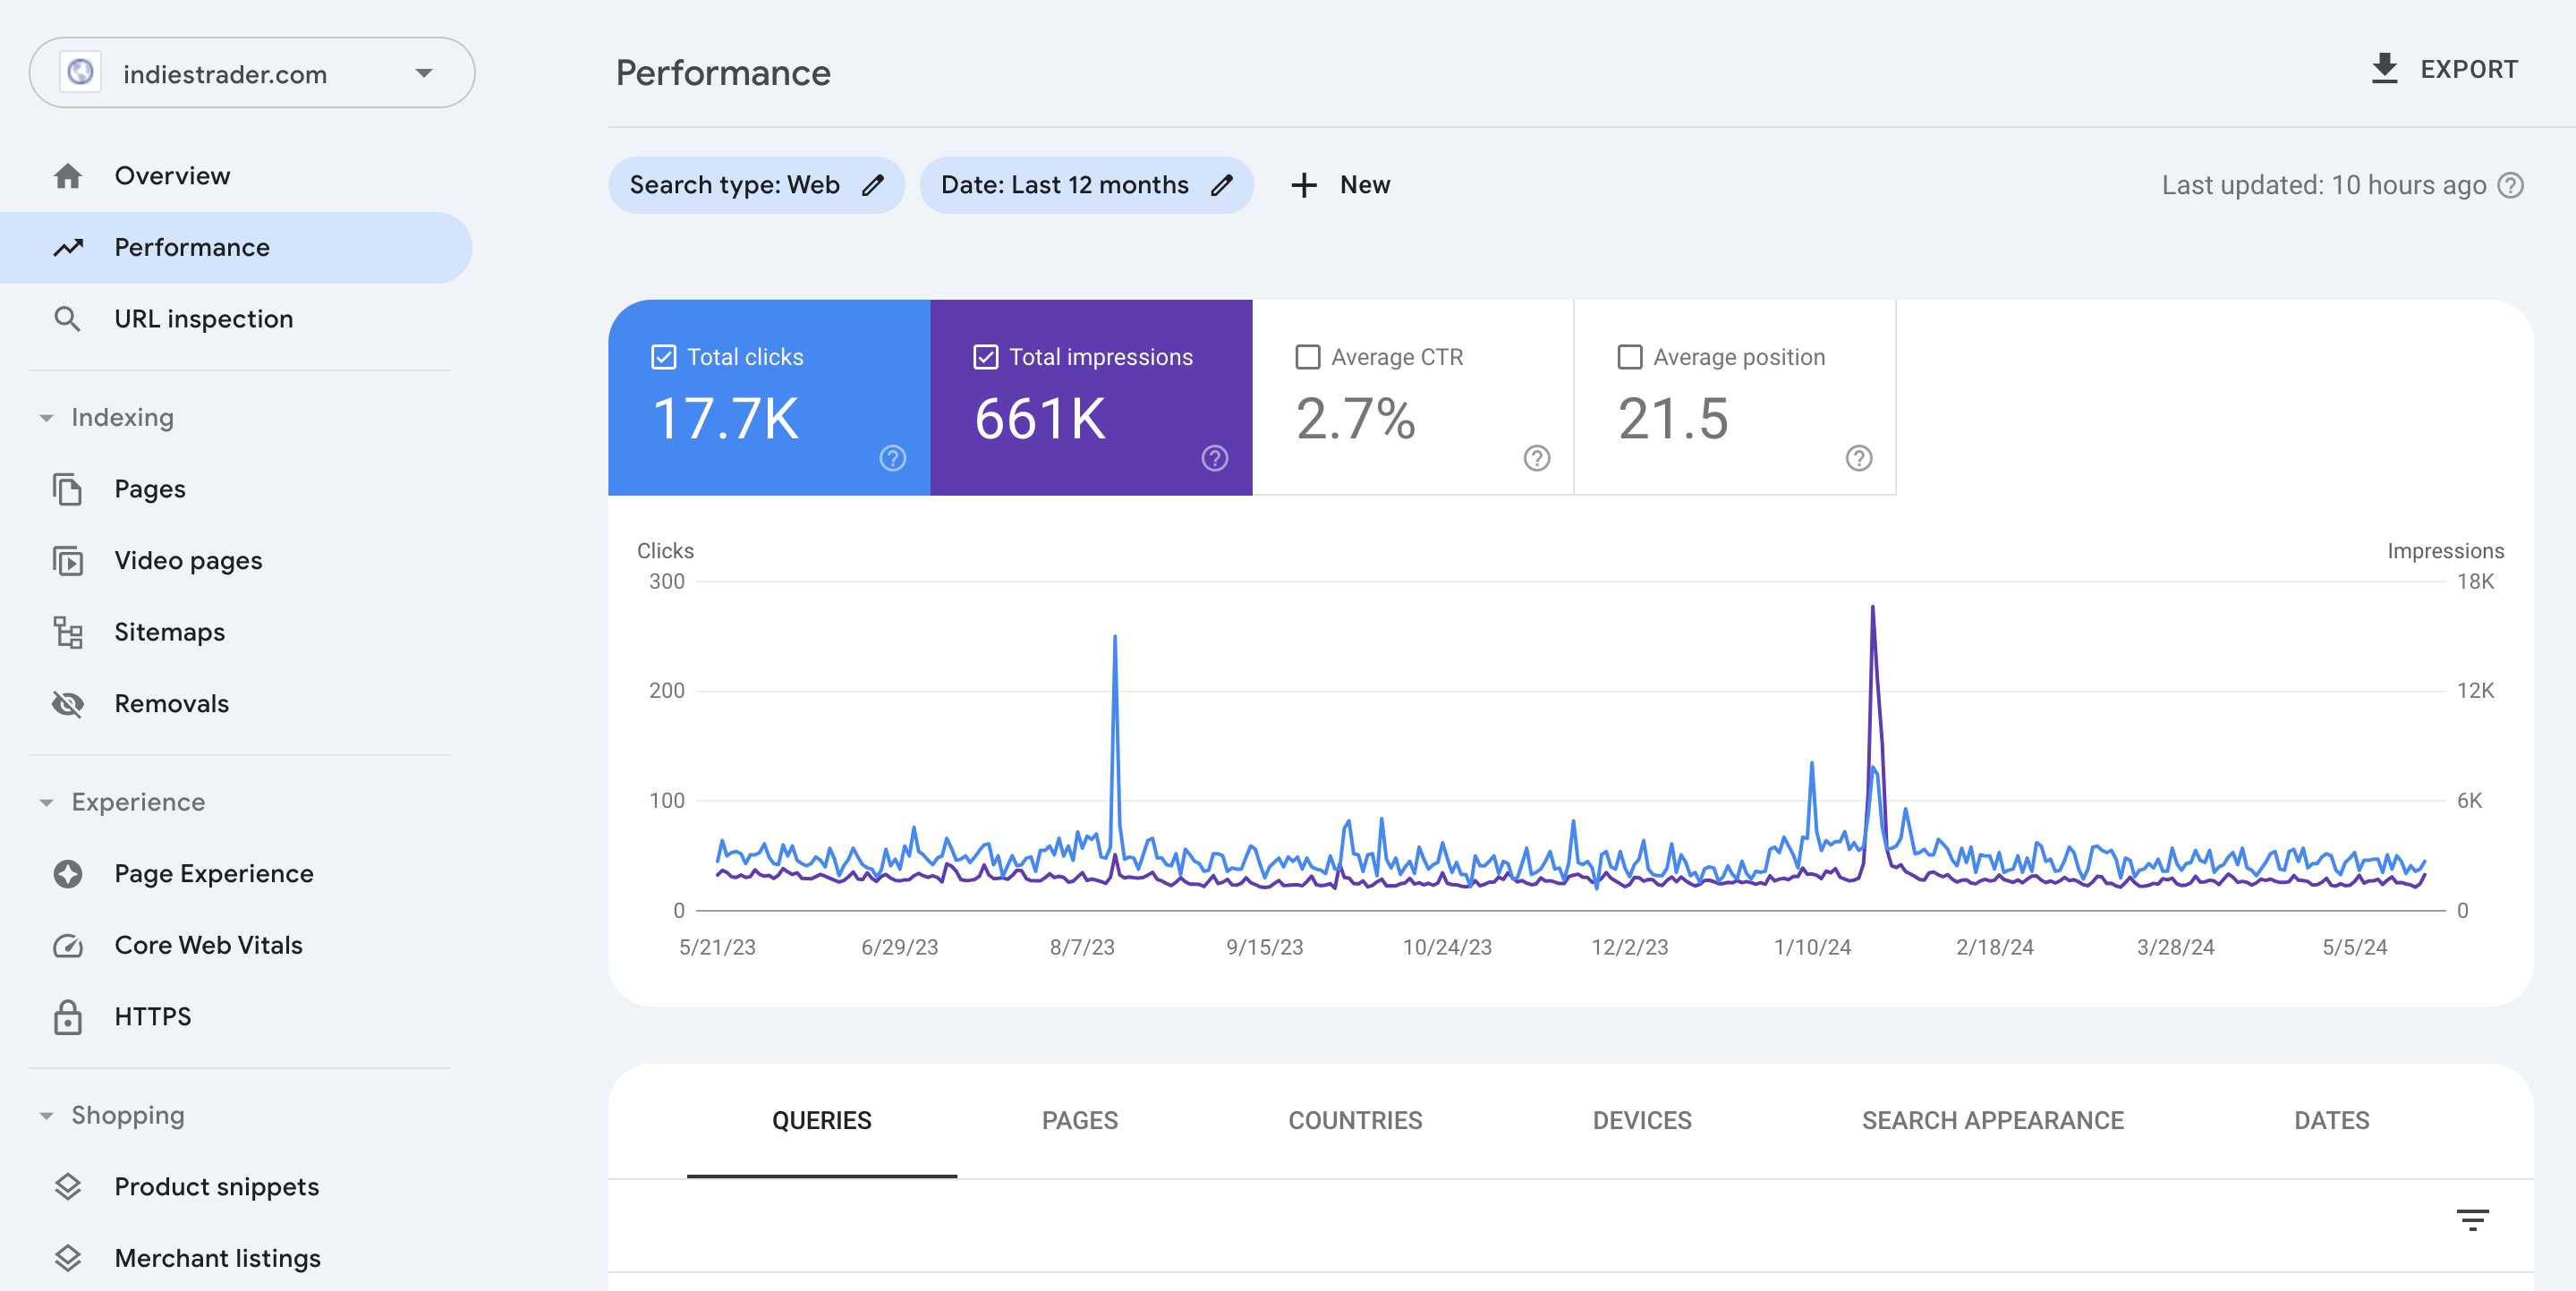
Task: Switch to the Pages tab
Action: [1079, 1120]
